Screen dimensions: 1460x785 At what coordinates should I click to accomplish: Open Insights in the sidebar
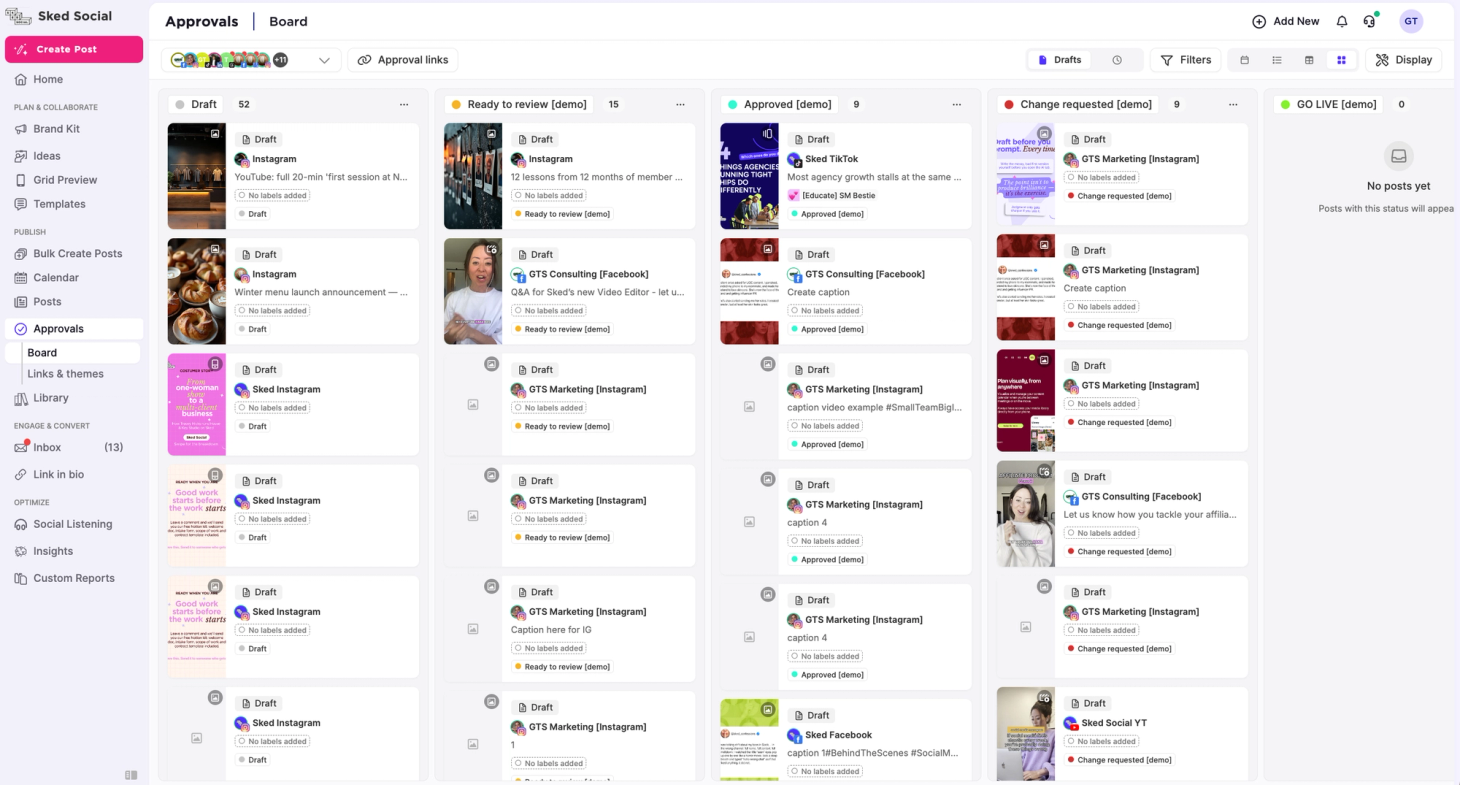click(x=53, y=551)
